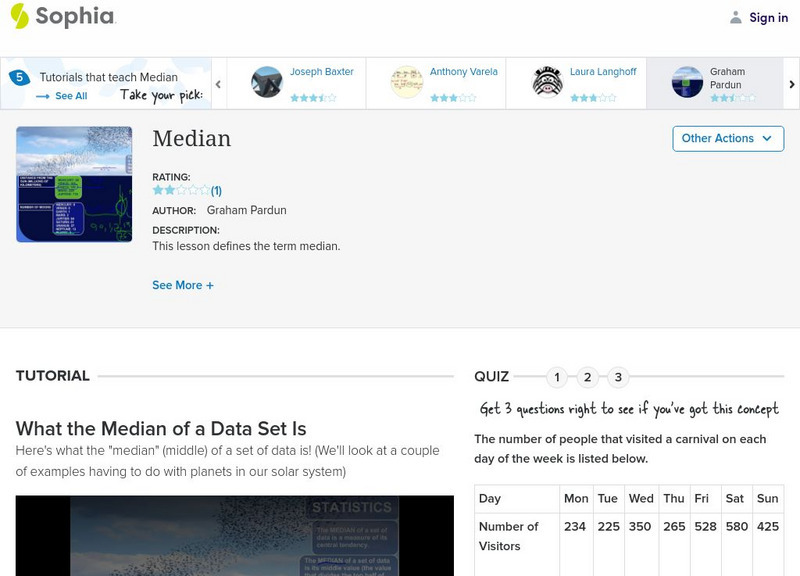Click Anthony Varela's avatar thumbnail
The width and height of the screenshot is (800, 576).
tap(407, 82)
